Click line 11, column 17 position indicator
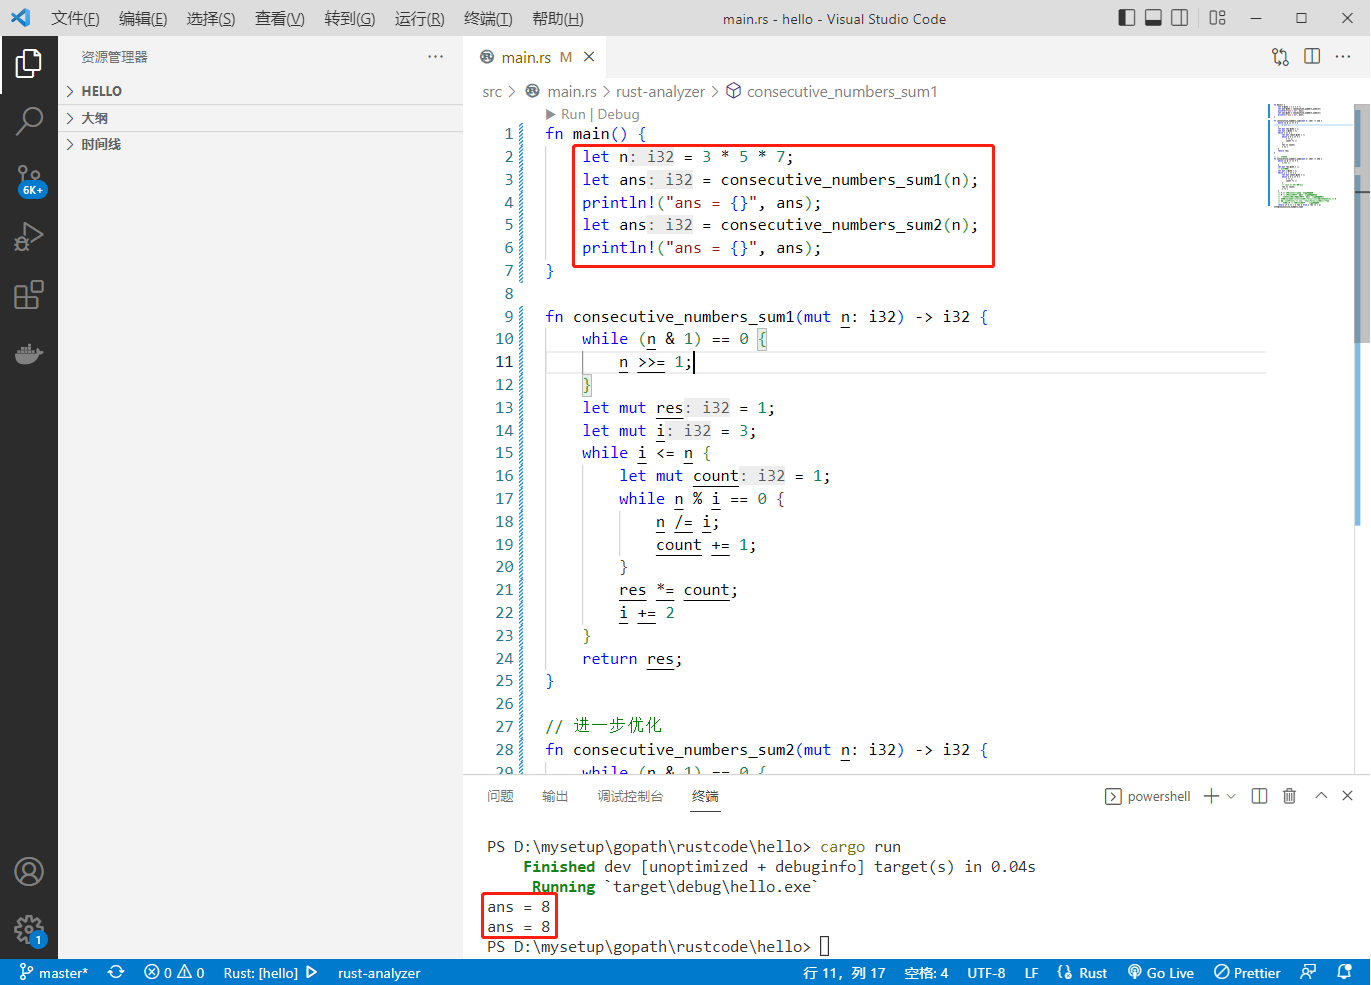 point(844,973)
